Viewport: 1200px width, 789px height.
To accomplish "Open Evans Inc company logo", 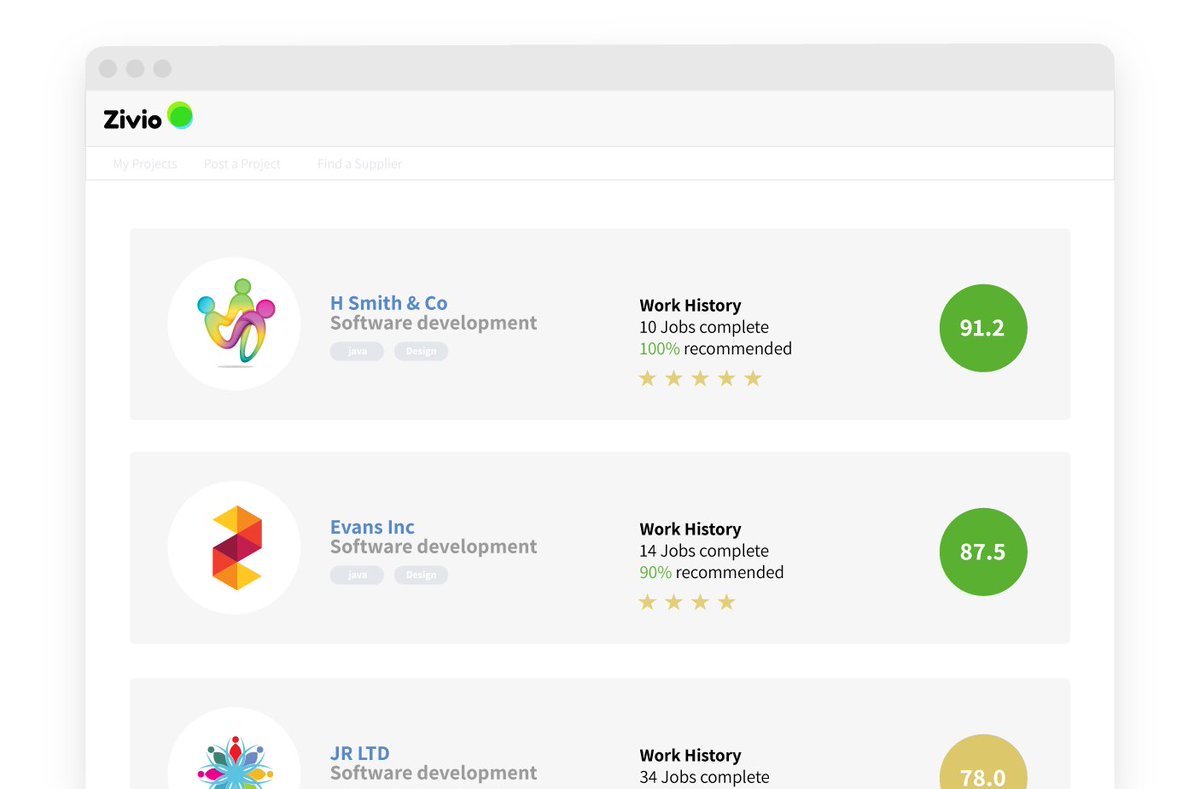I will coord(234,547).
